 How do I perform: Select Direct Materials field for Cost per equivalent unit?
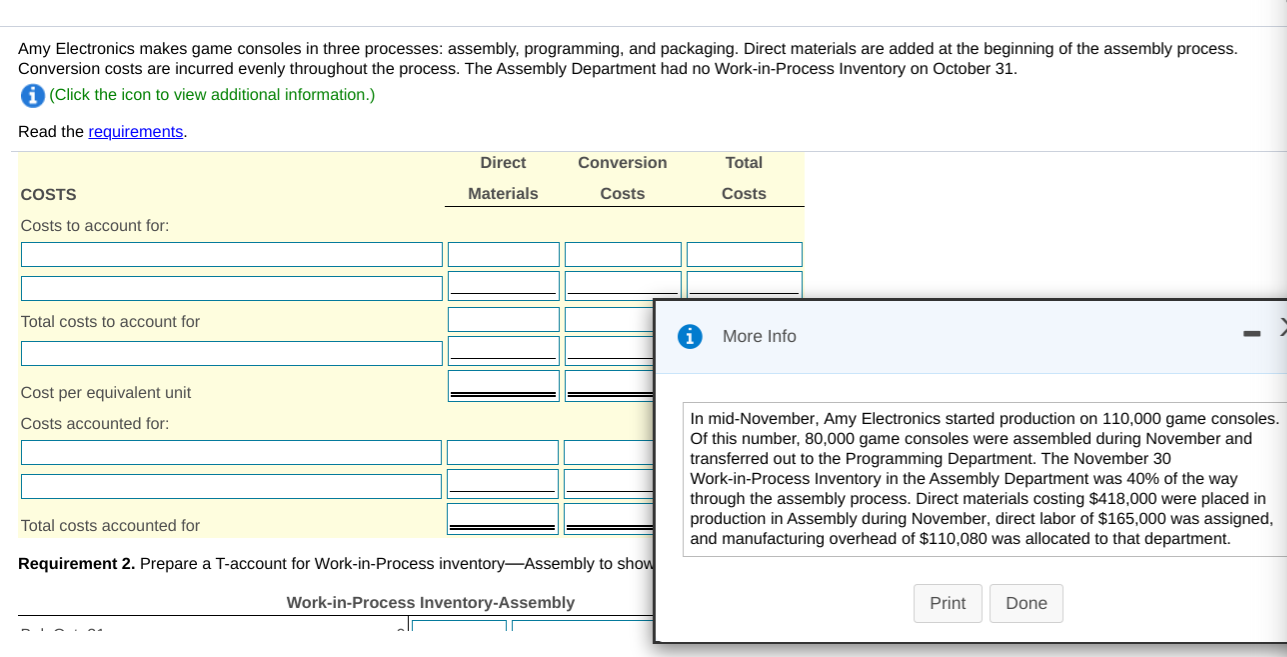[503, 386]
